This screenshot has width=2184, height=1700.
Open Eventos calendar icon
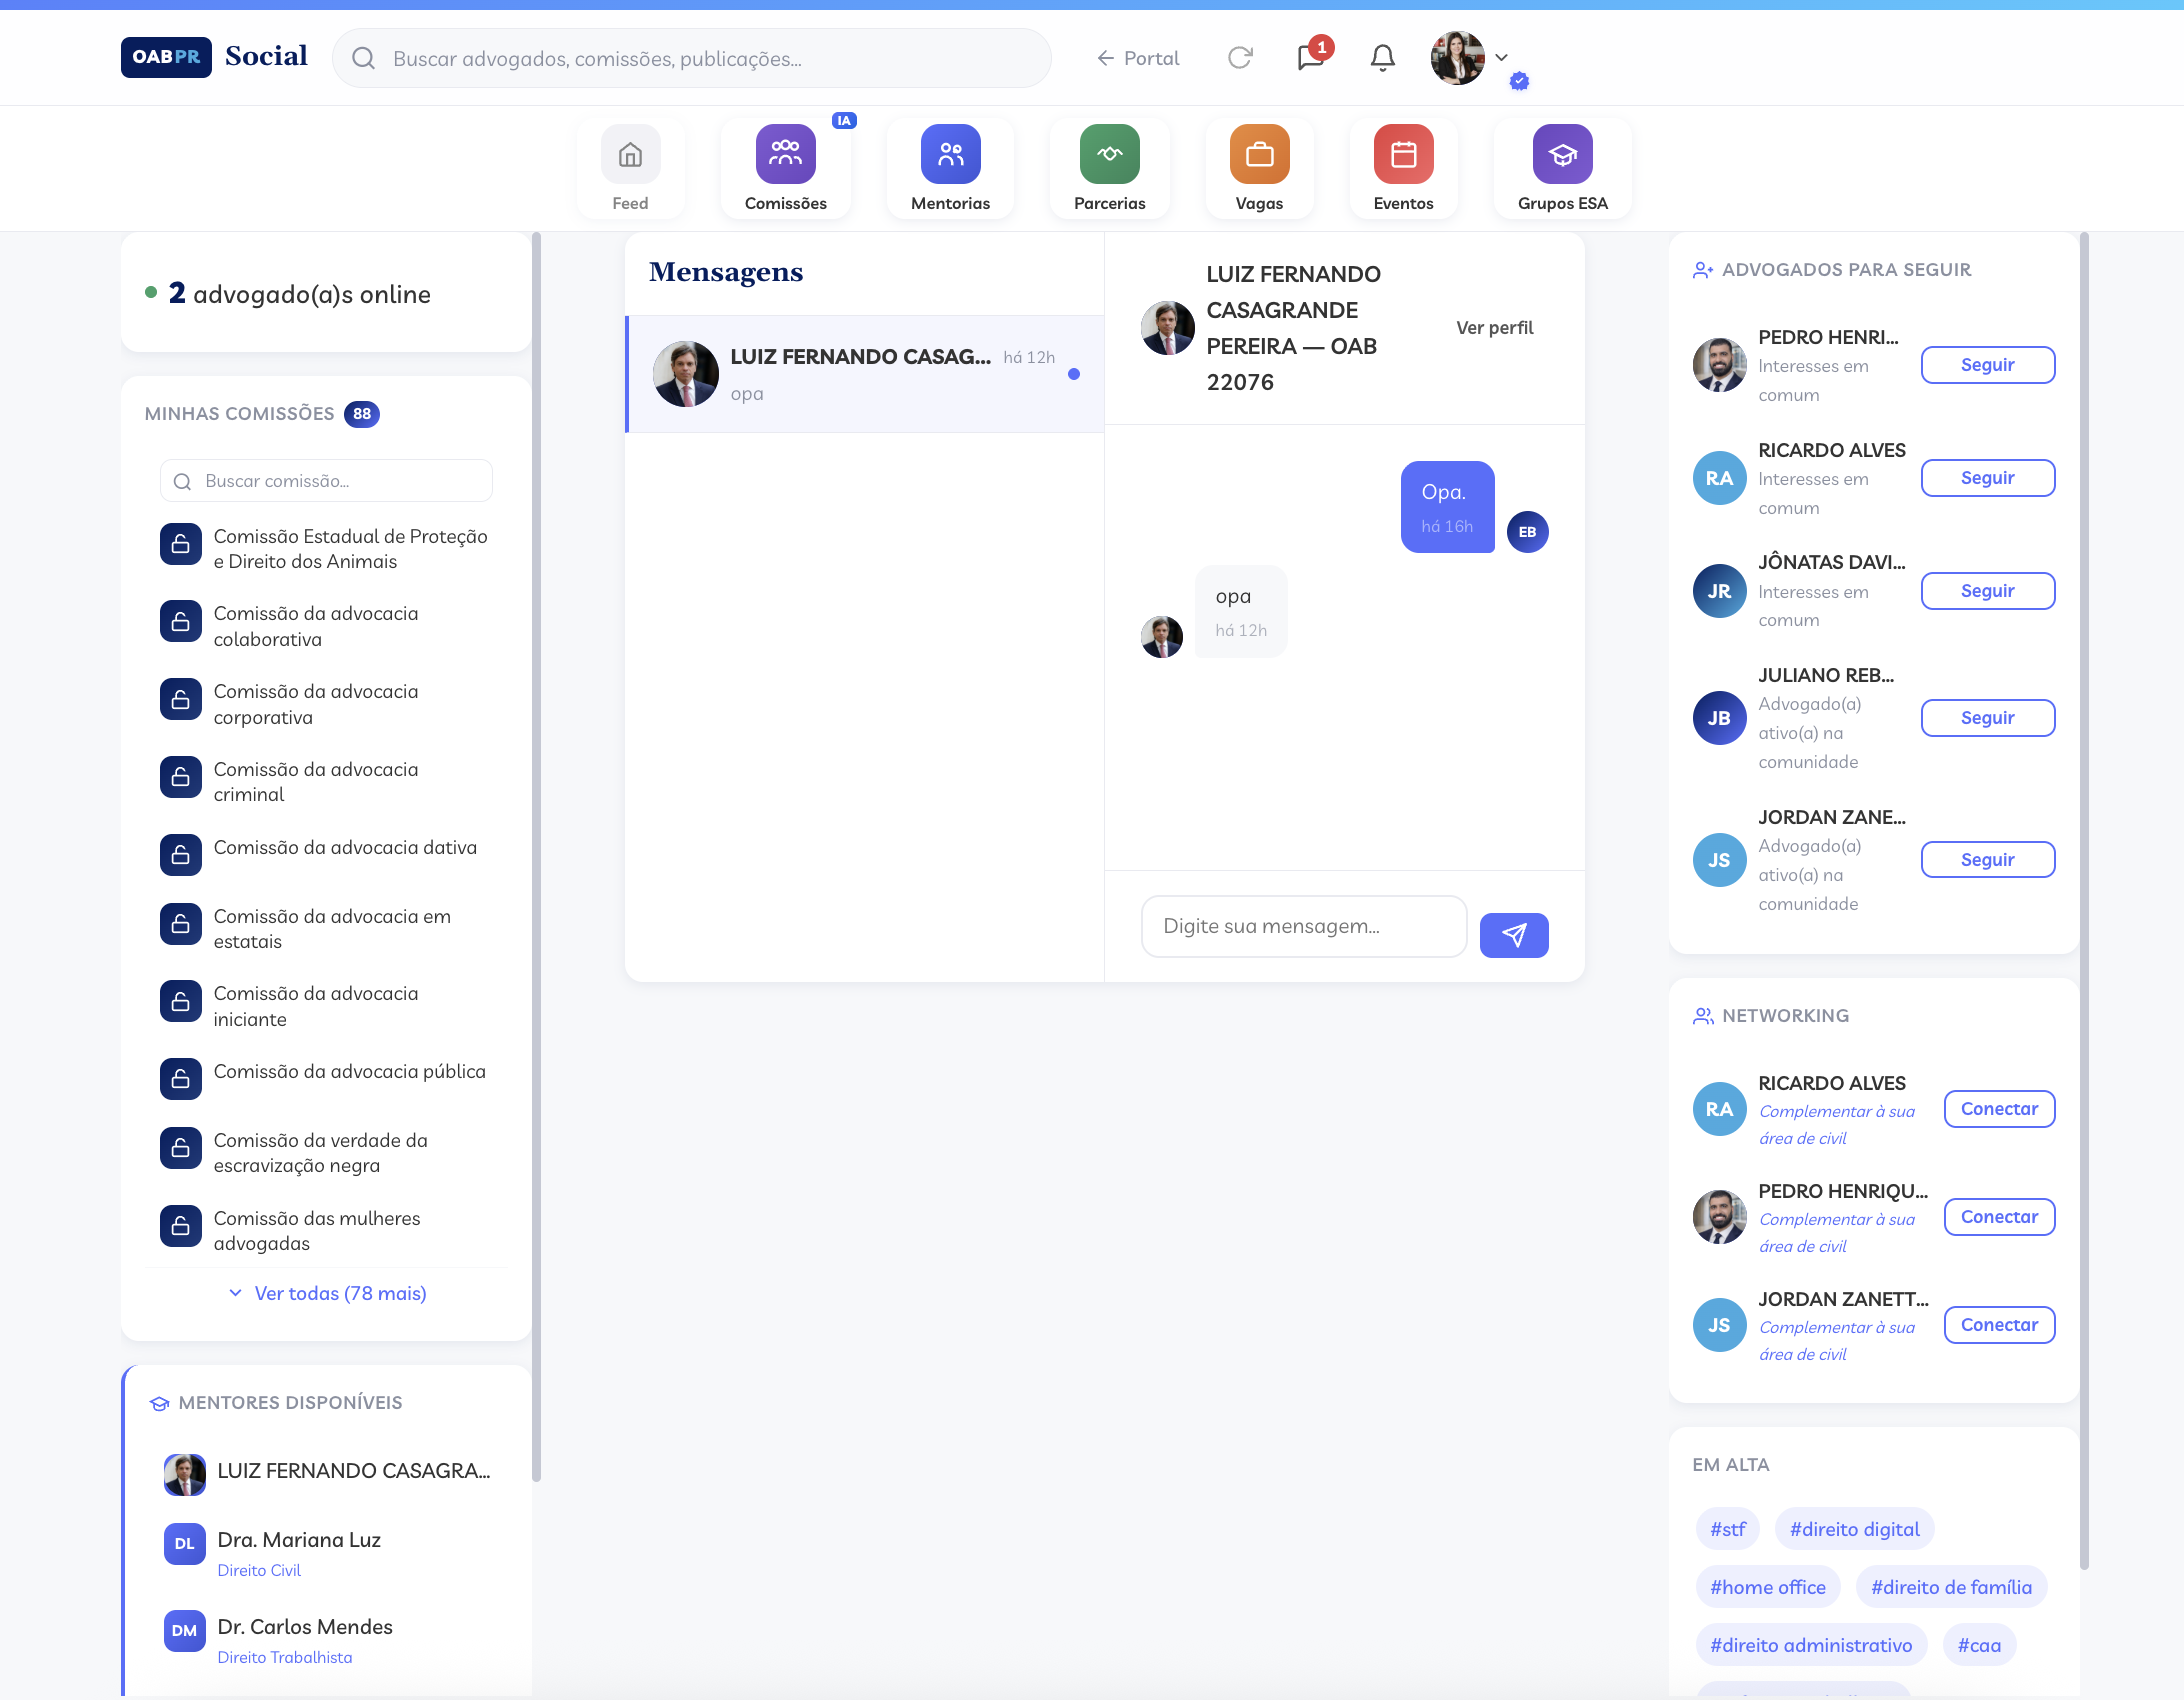(x=1403, y=155)
